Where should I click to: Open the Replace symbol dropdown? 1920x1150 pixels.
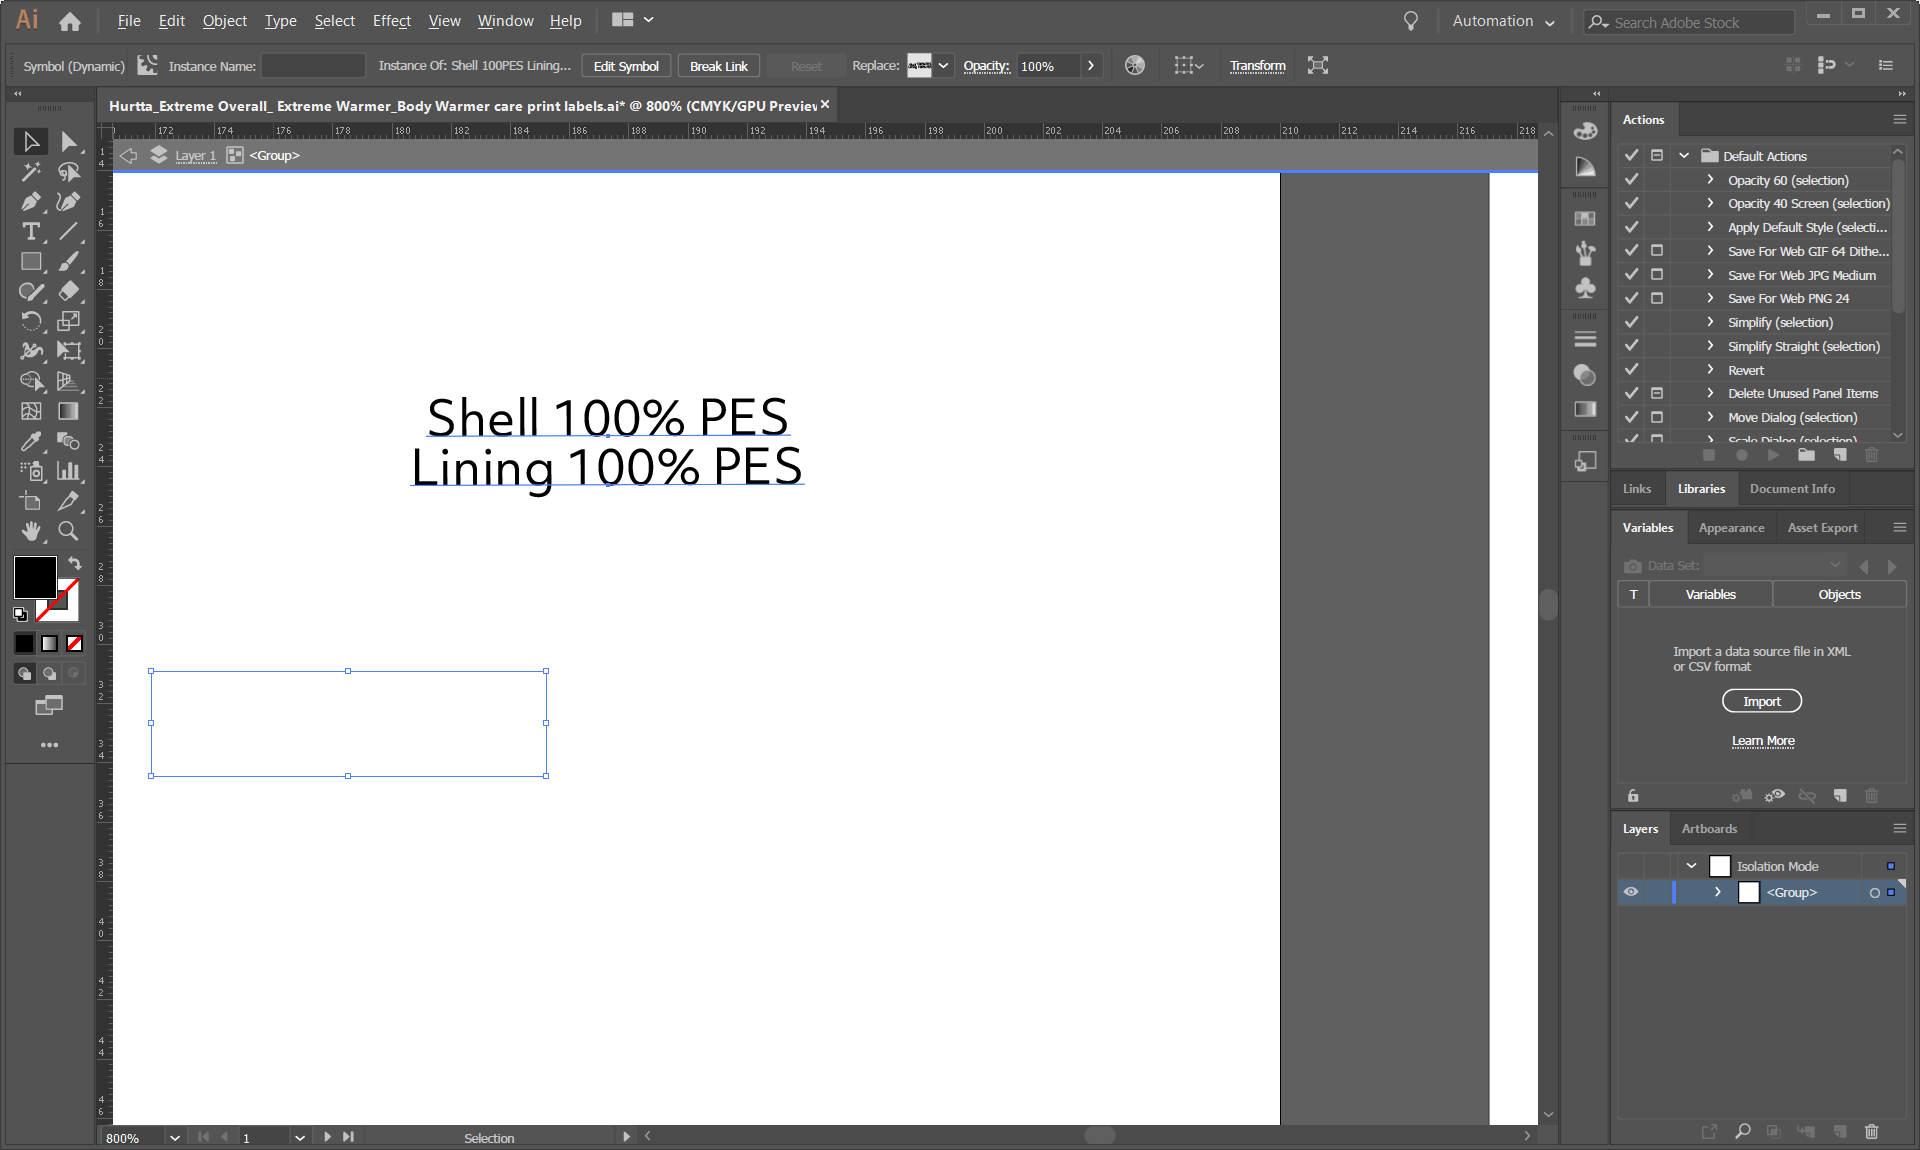[x=941, y=65]
